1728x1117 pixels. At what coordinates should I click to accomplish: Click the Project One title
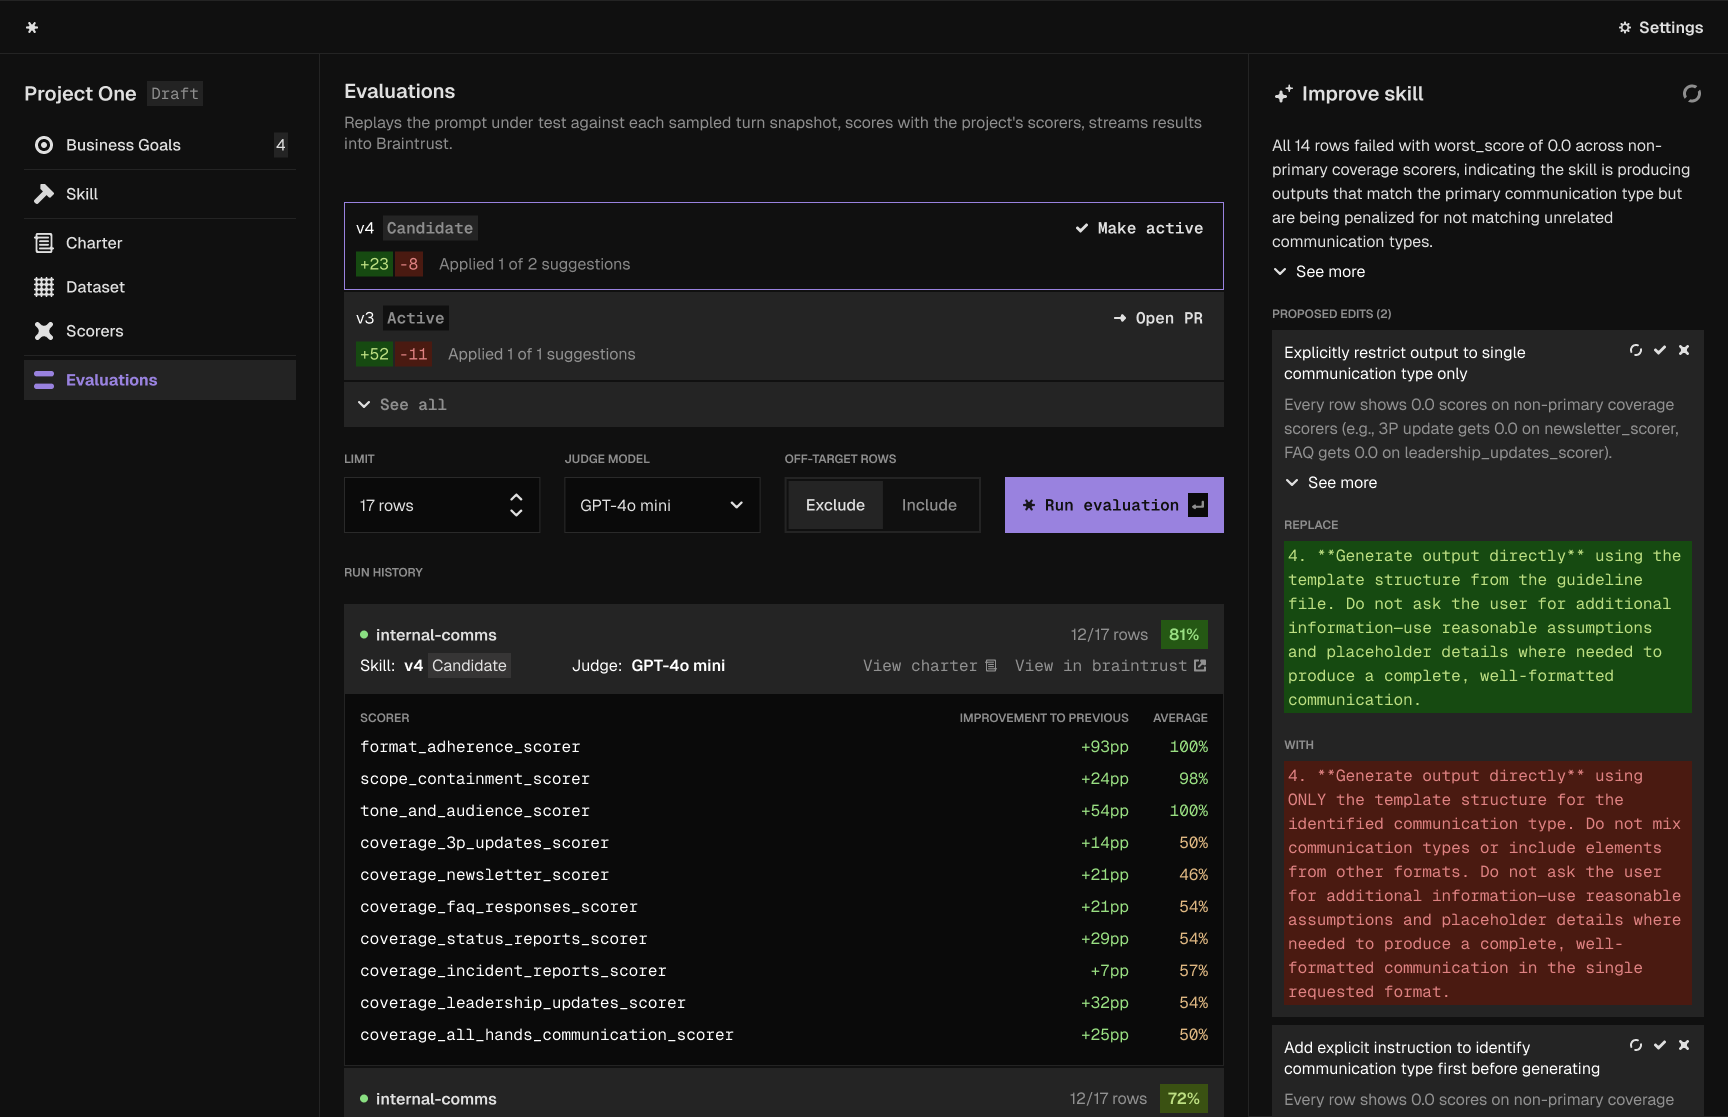click(80, 94)
